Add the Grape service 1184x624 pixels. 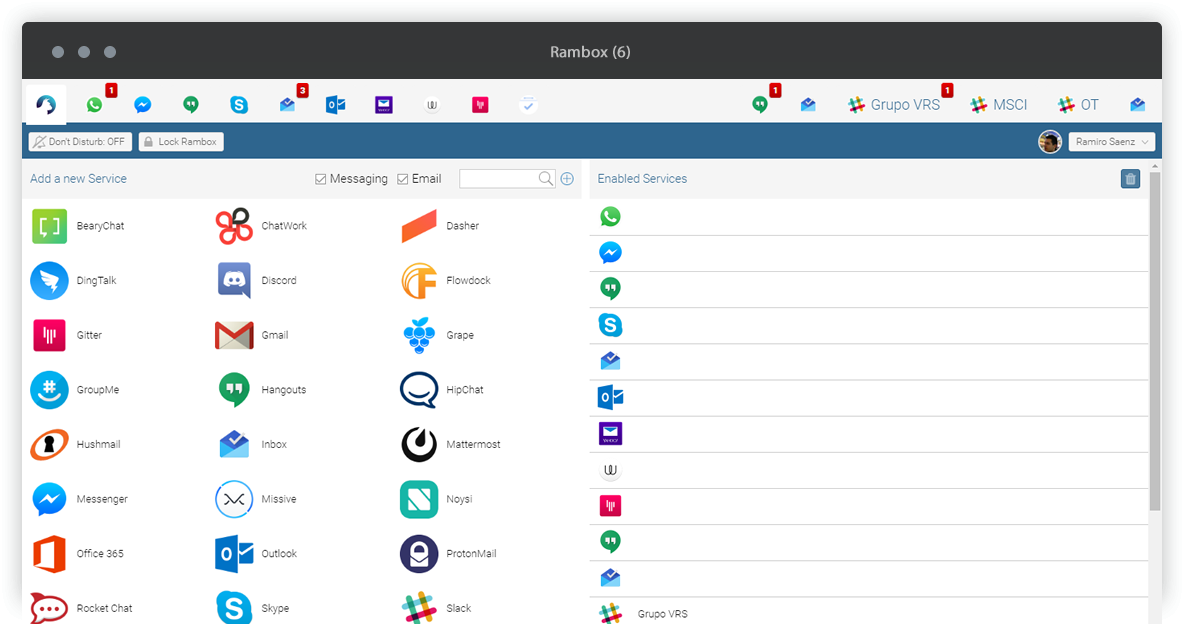pos(438,335)
